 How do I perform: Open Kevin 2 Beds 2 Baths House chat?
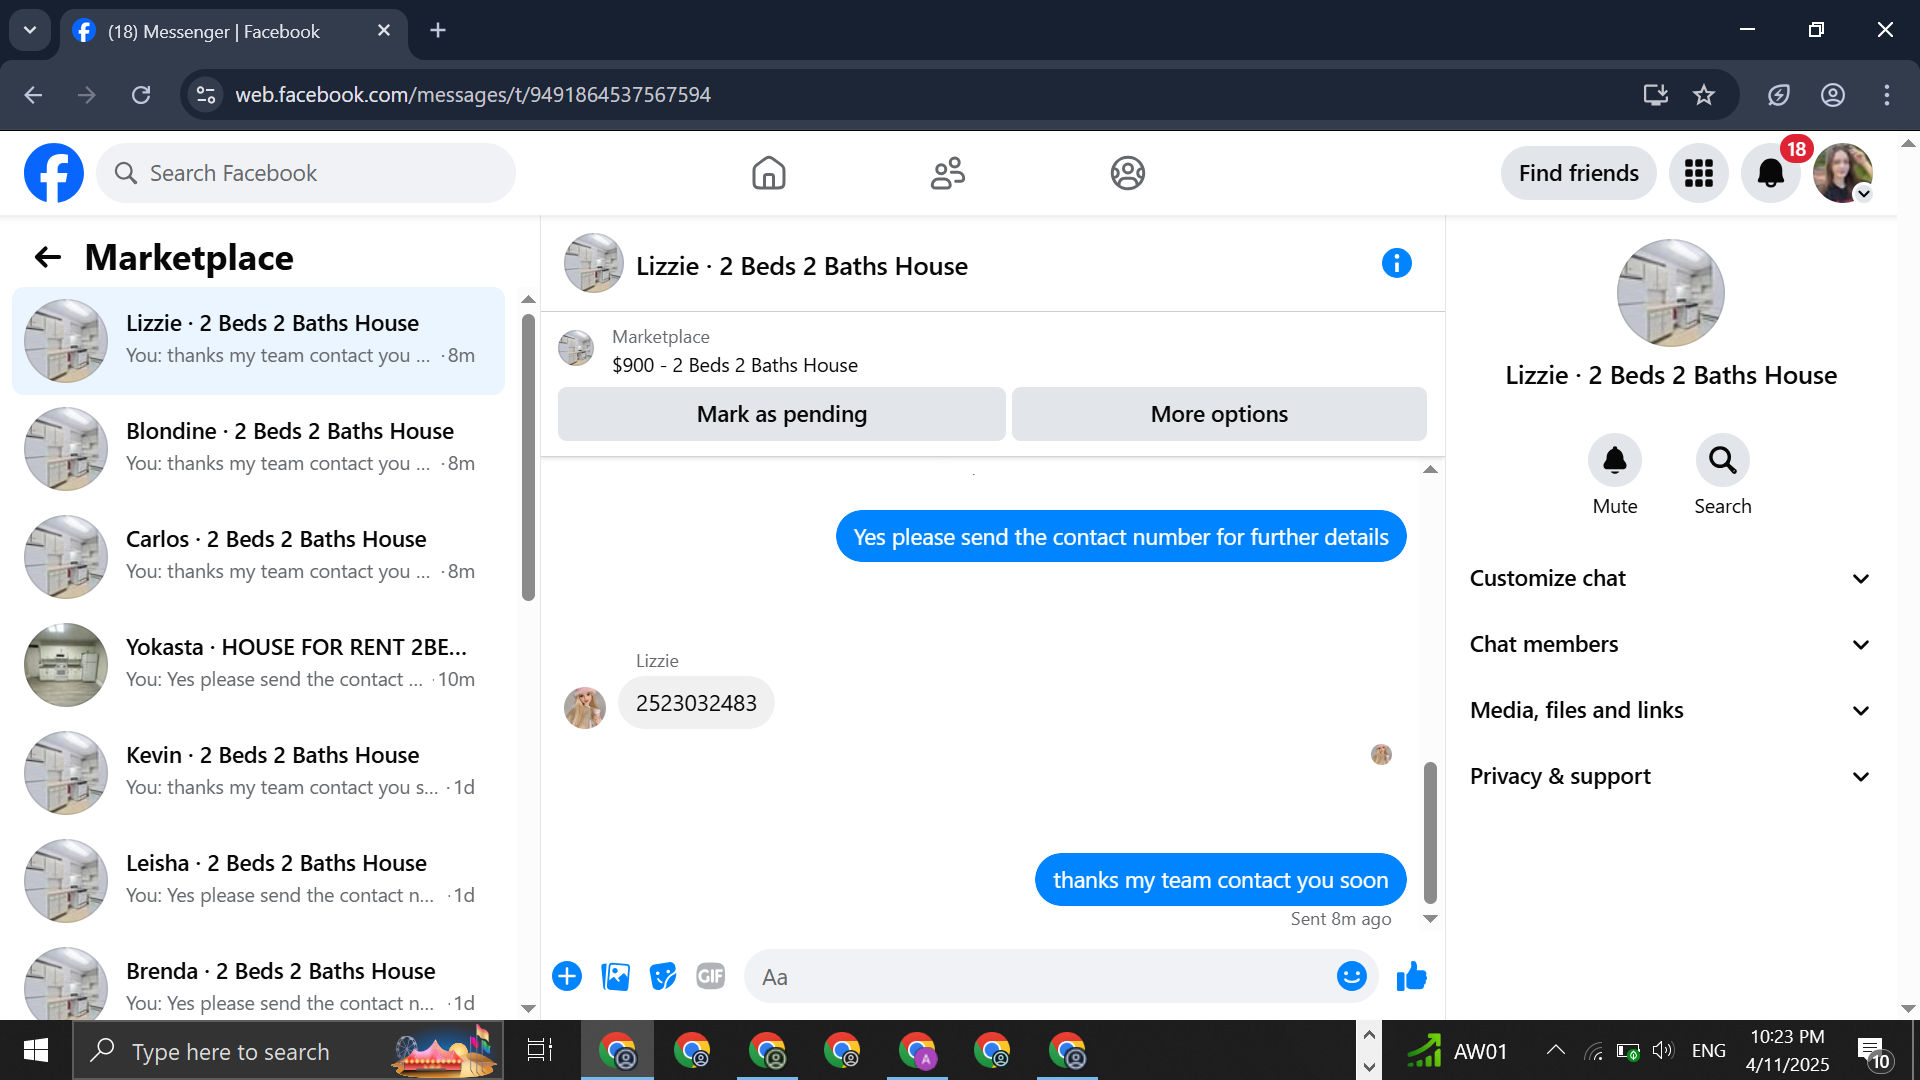pos(258,773)
